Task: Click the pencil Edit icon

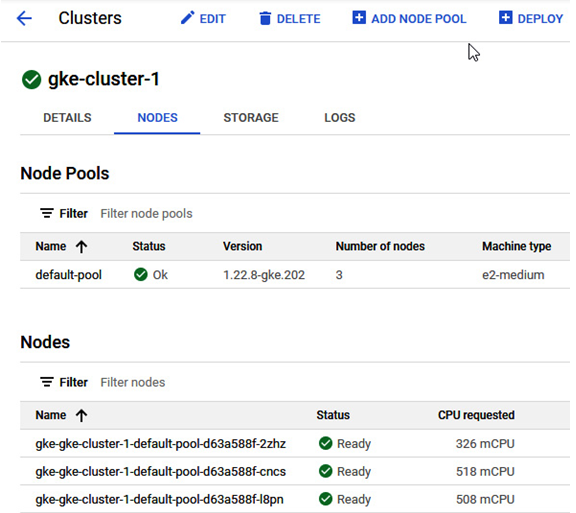Action: tap(187, 18)
